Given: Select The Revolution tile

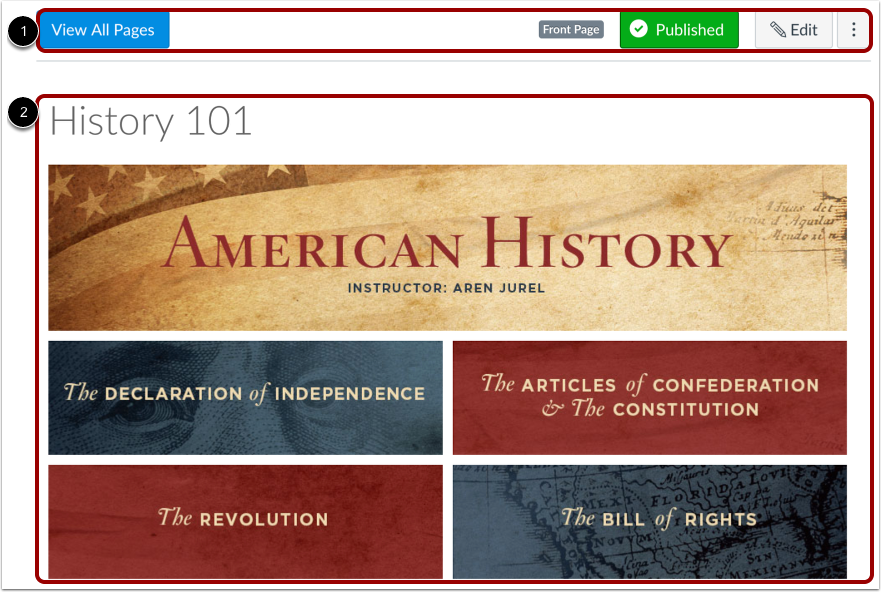Looking at the screenshot, I should point(245,521).
